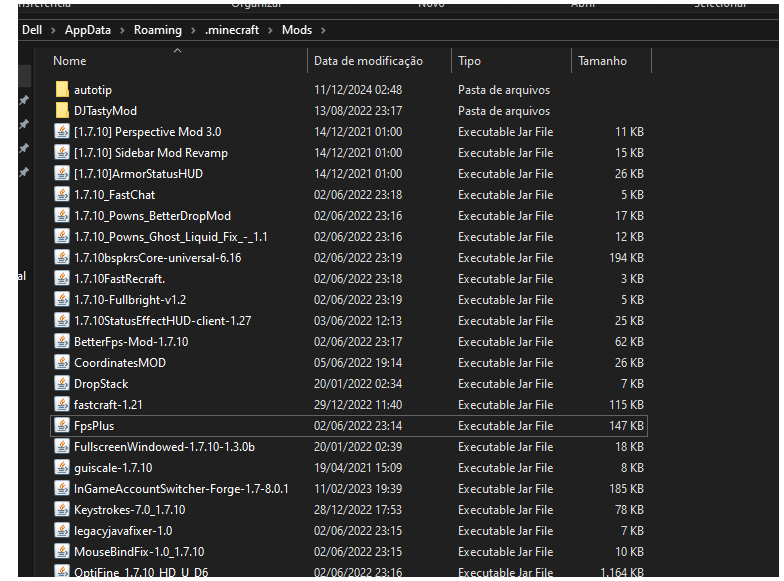The image size is (784, 581).
Task: Select the file name [1.7.10]ArmorStatusHUD
Action: click(x=138, y=174)
